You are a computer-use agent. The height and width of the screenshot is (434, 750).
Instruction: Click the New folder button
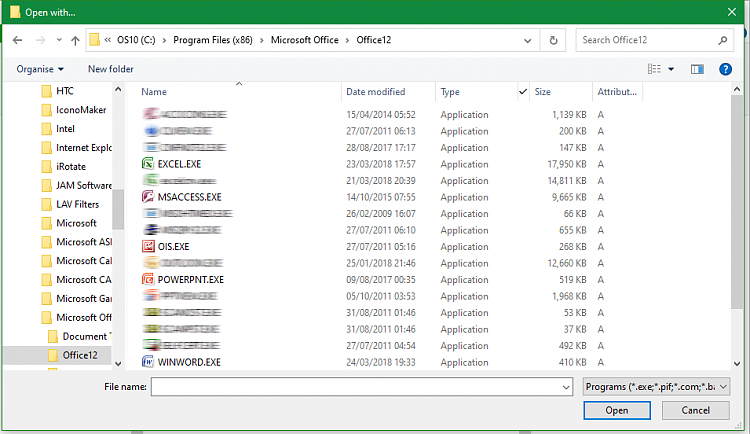point(110,69)
